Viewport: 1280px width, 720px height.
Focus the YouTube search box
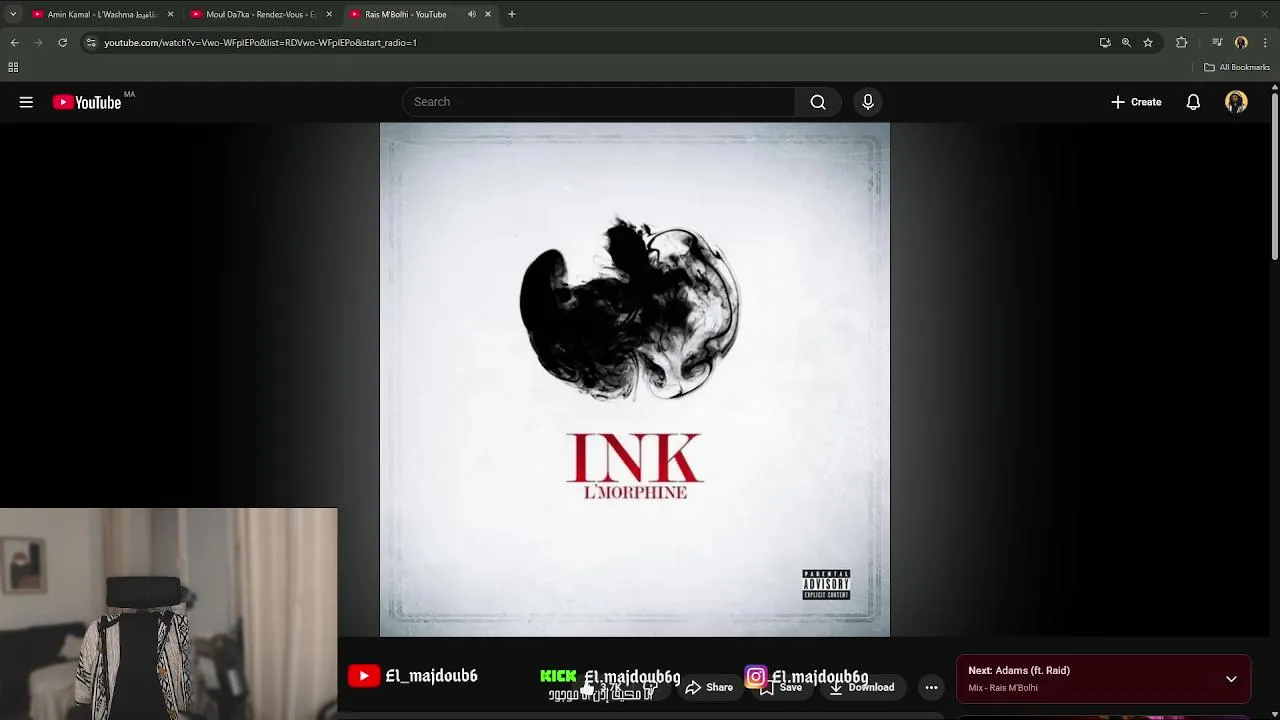599,102
